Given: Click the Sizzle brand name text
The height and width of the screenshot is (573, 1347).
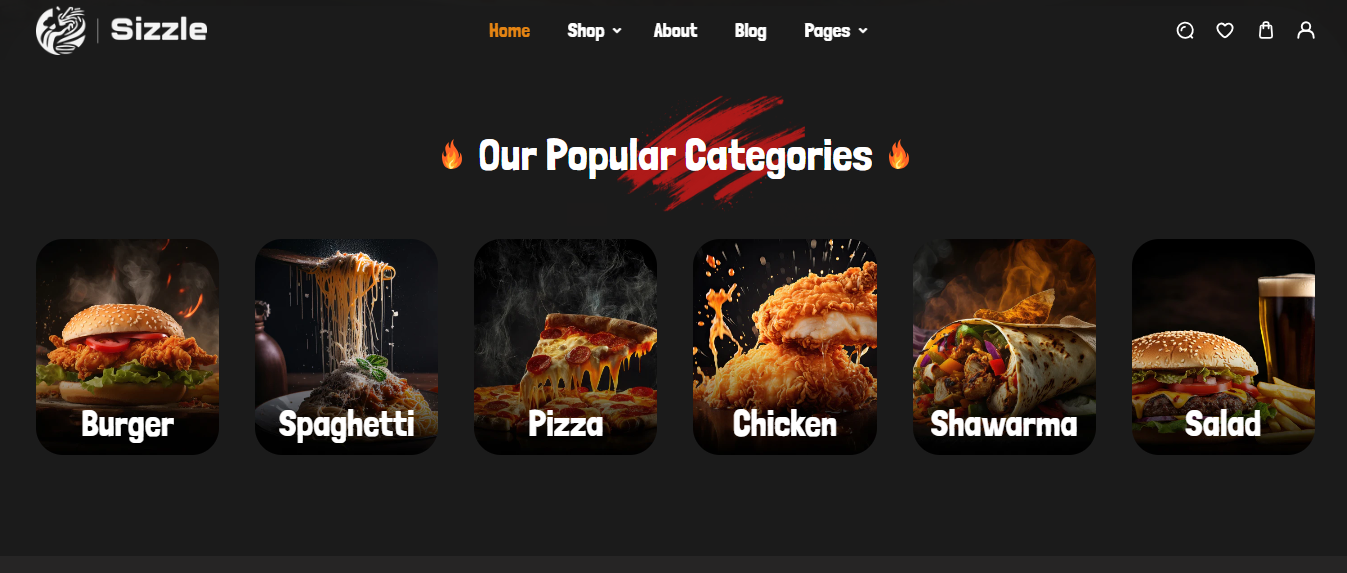Looking at the screenshot, I should pos(159,31).
